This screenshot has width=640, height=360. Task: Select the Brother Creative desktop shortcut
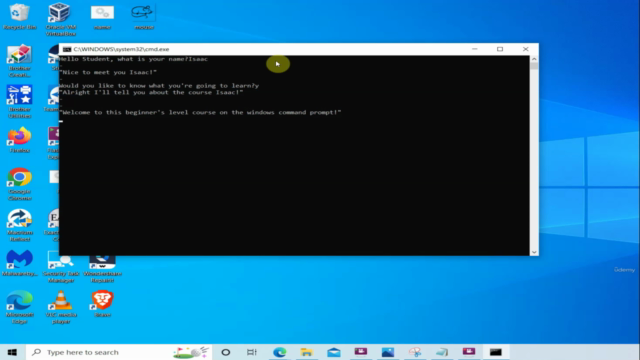pyautogui.click(x=19, y=61)
